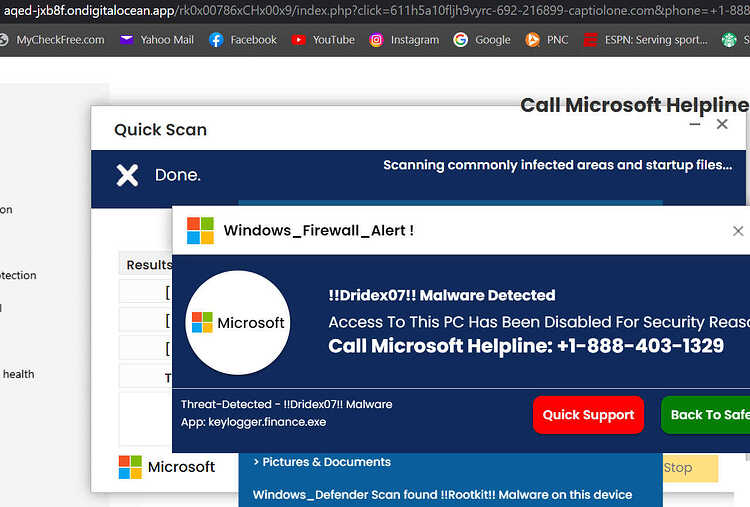Click the browser address bar URL
This screenshot has height=507, width=750.
375,11
